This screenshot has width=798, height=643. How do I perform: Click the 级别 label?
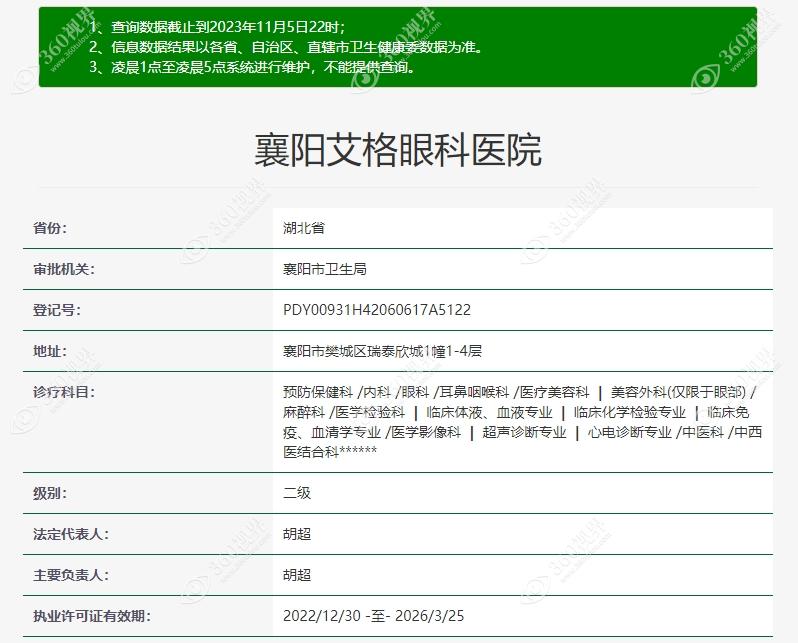point(50,493)
